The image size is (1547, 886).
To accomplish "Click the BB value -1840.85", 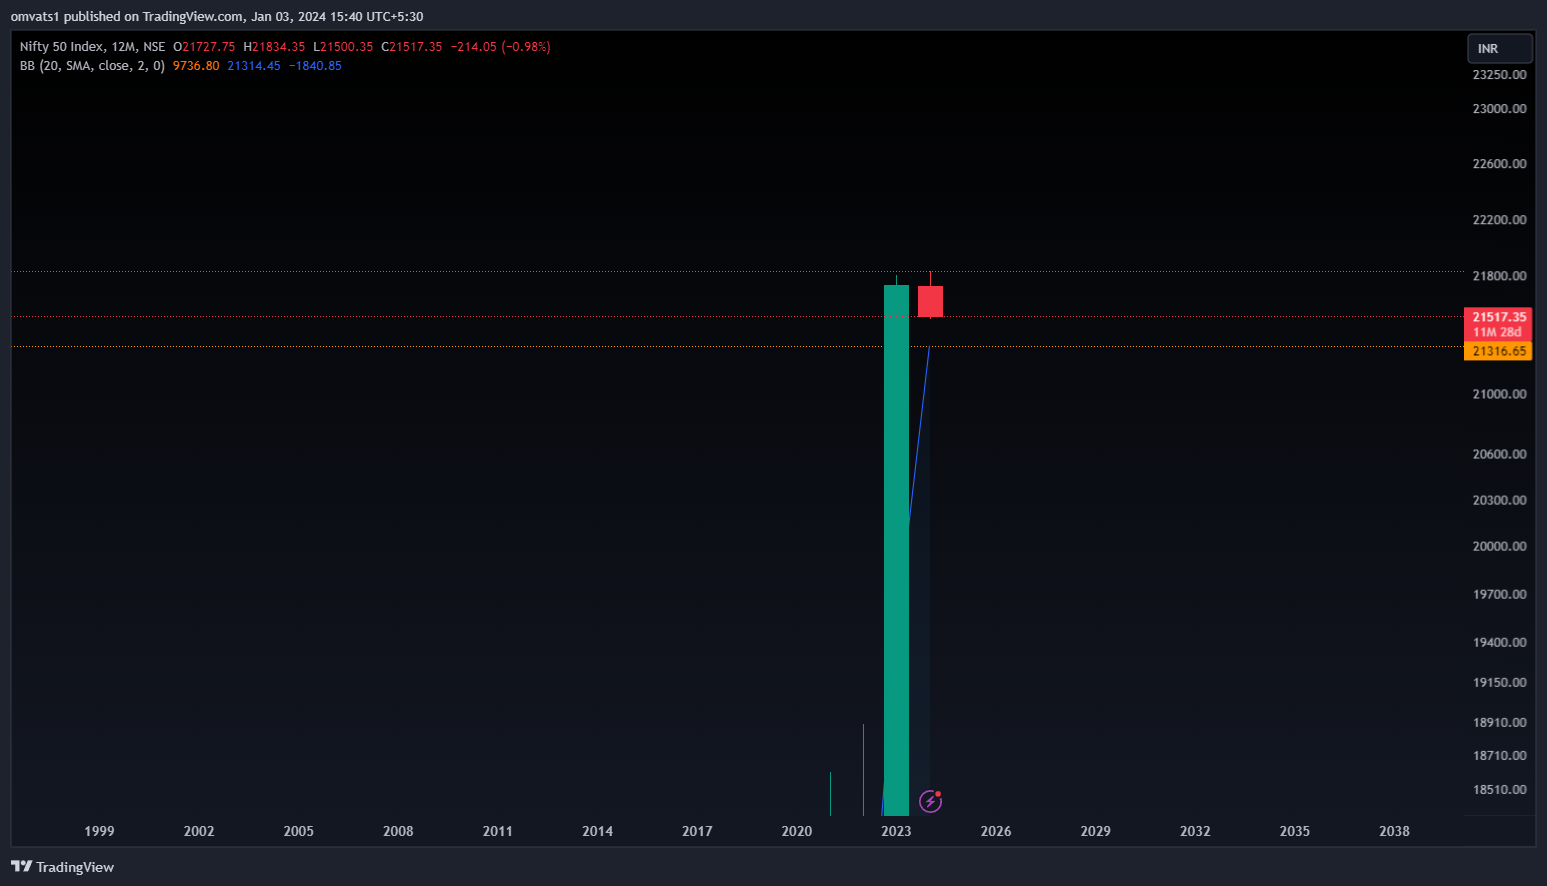I will click(x=315, y=66).
